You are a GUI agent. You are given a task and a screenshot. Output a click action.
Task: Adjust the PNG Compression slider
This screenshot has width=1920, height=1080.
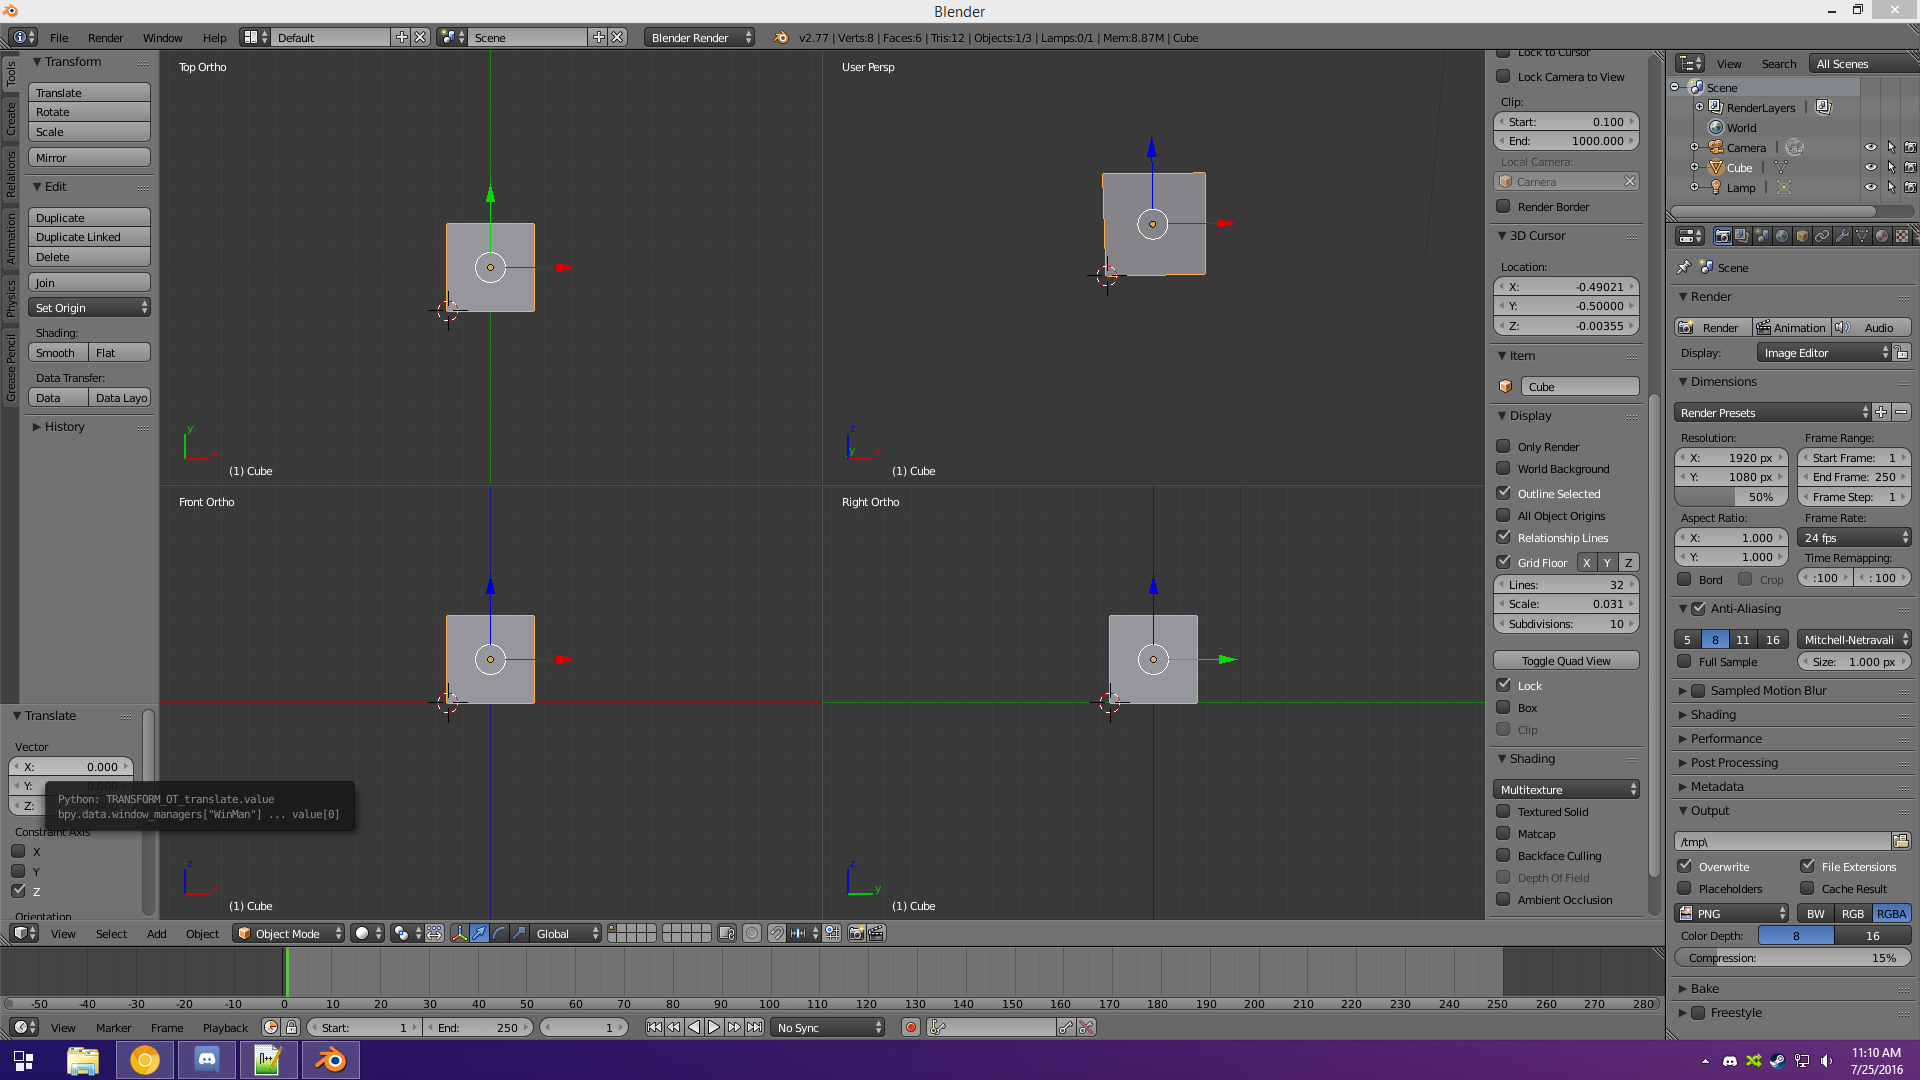pos(1792,957)
